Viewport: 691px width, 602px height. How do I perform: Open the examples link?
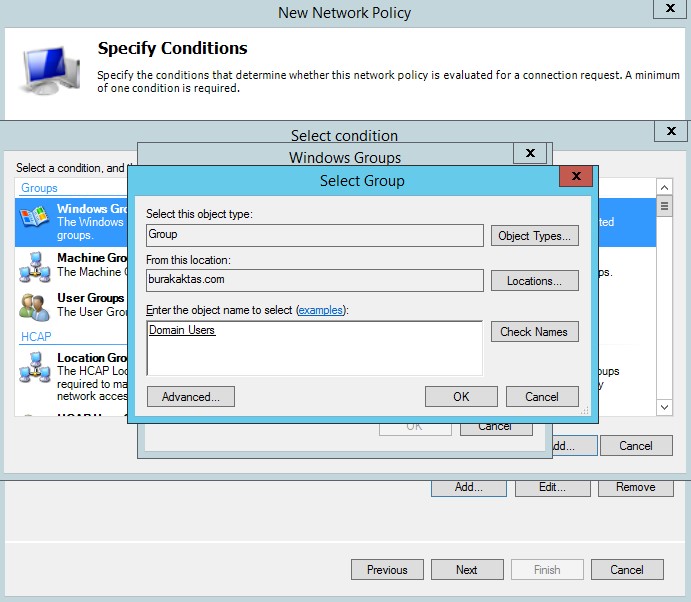click(320, 310)
